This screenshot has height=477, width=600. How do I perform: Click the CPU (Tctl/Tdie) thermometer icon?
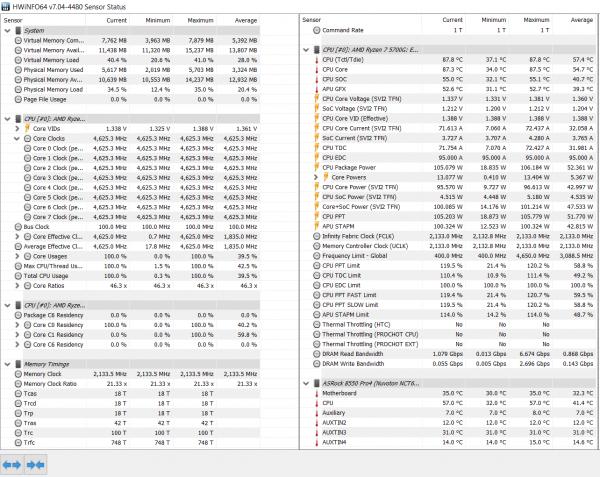[316, 60]
